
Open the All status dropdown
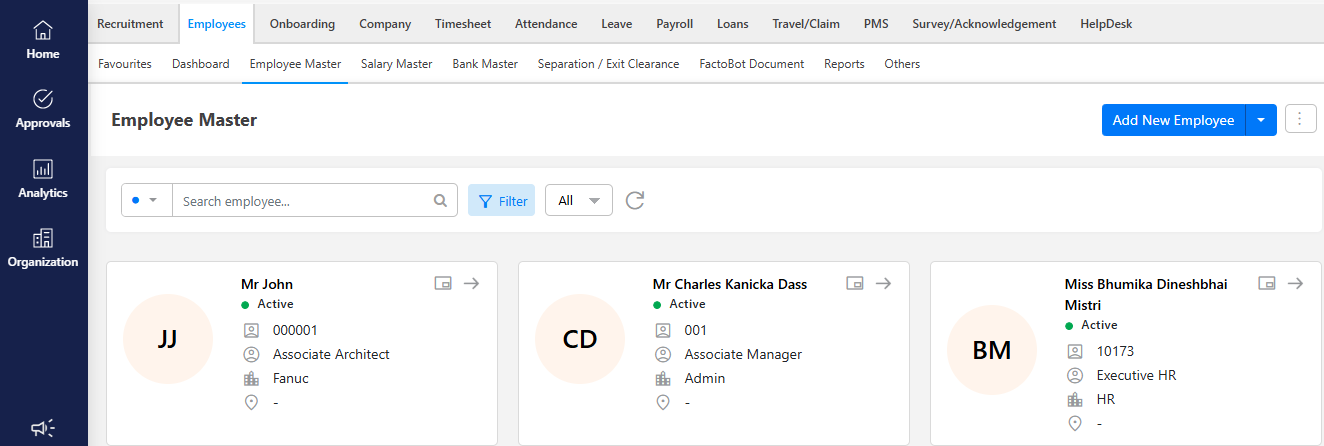pos(579,201)
